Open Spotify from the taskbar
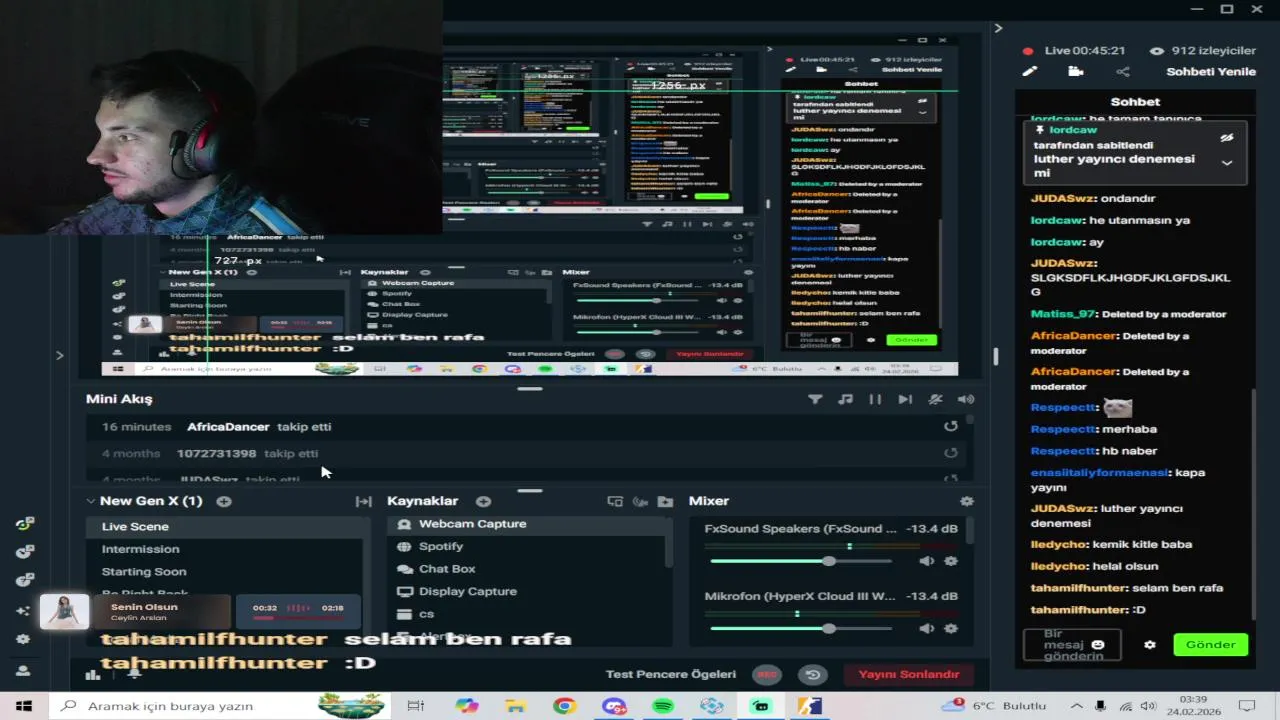The width and height of the screenshot is (1280, 720). (663, 706)
